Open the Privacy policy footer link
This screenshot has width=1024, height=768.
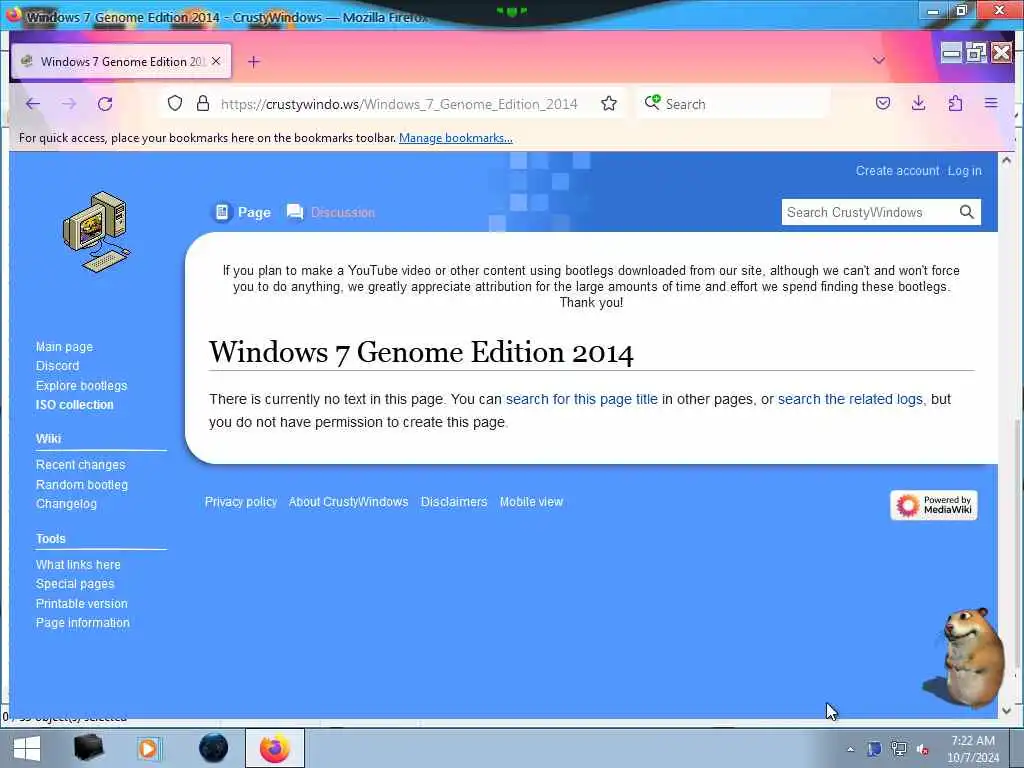241,502
